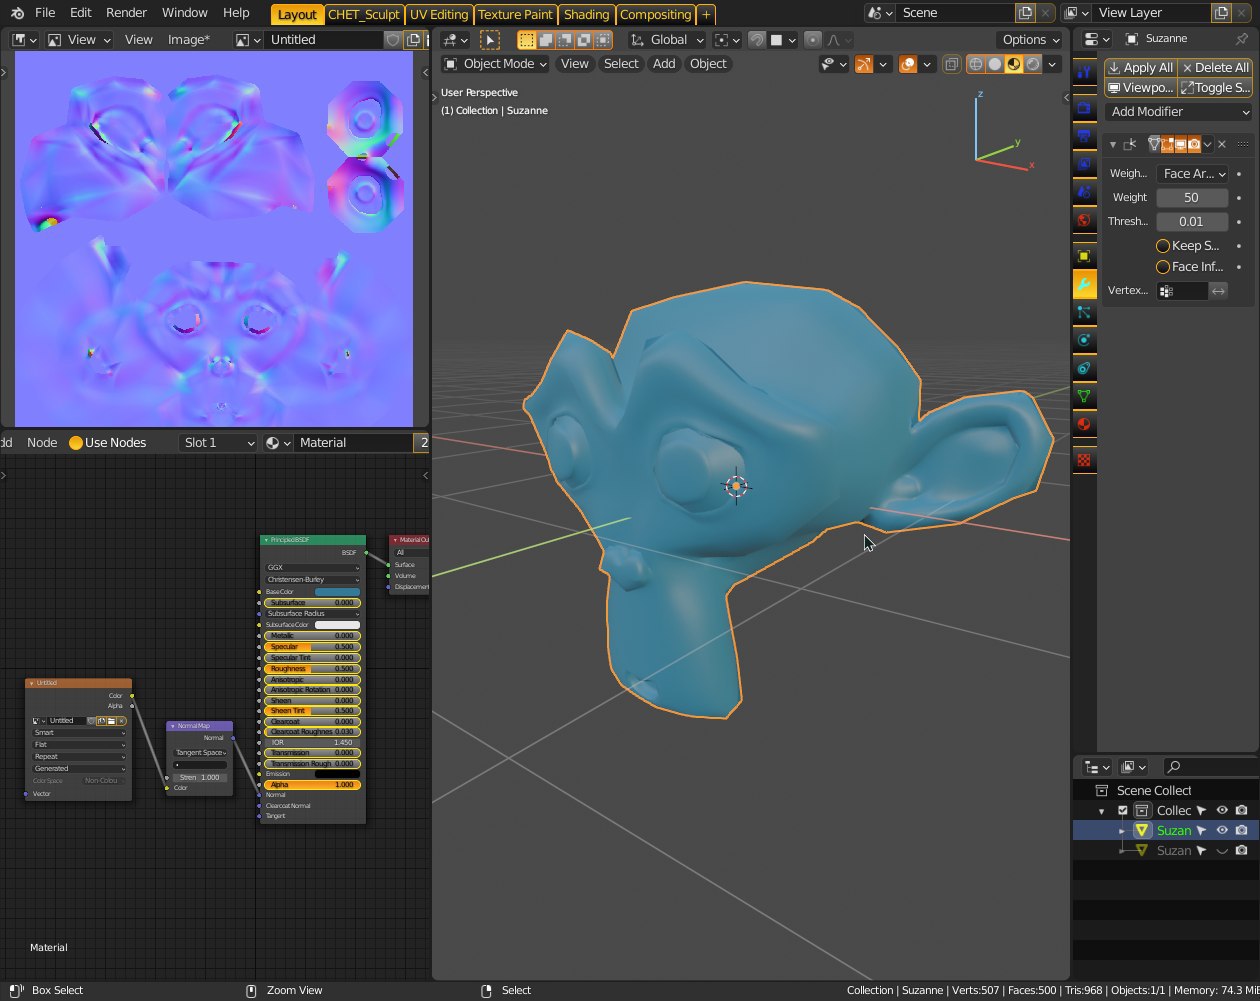Open material Slot 1 dropdown
This screenshot has height=1001, width=1260.
pyautogui.click(x=218, y=443)
